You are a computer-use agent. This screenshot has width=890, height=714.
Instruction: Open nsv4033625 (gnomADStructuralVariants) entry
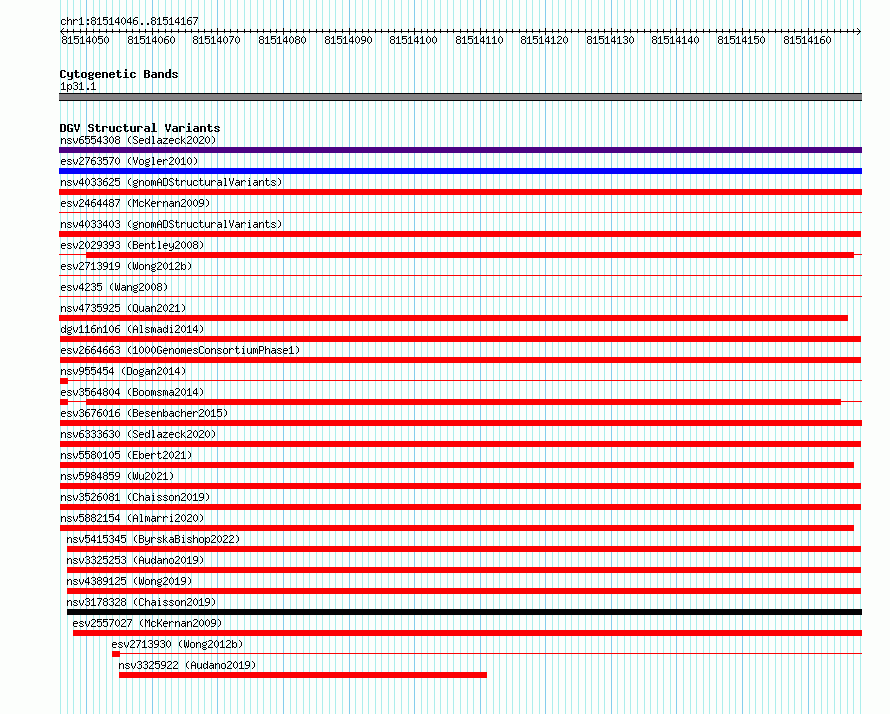coord(171,182)
